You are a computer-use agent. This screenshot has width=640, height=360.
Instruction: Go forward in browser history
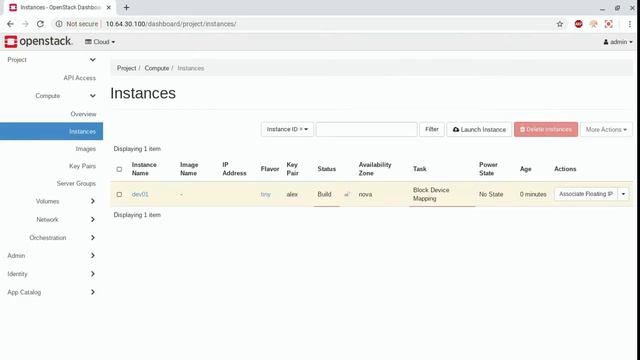25,24
